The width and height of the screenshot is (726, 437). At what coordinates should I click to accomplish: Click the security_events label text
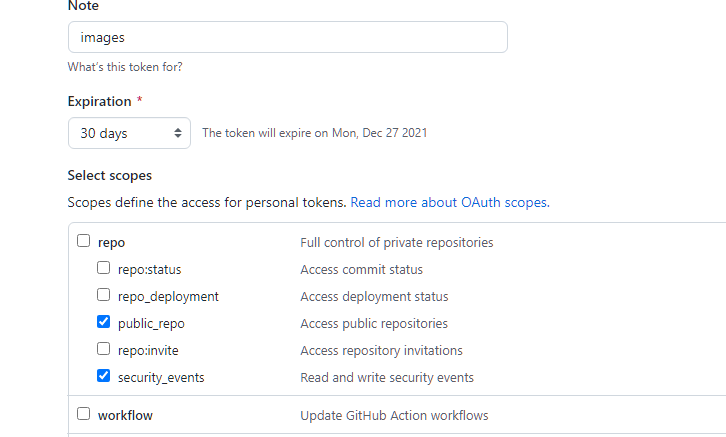coord(160,377)
